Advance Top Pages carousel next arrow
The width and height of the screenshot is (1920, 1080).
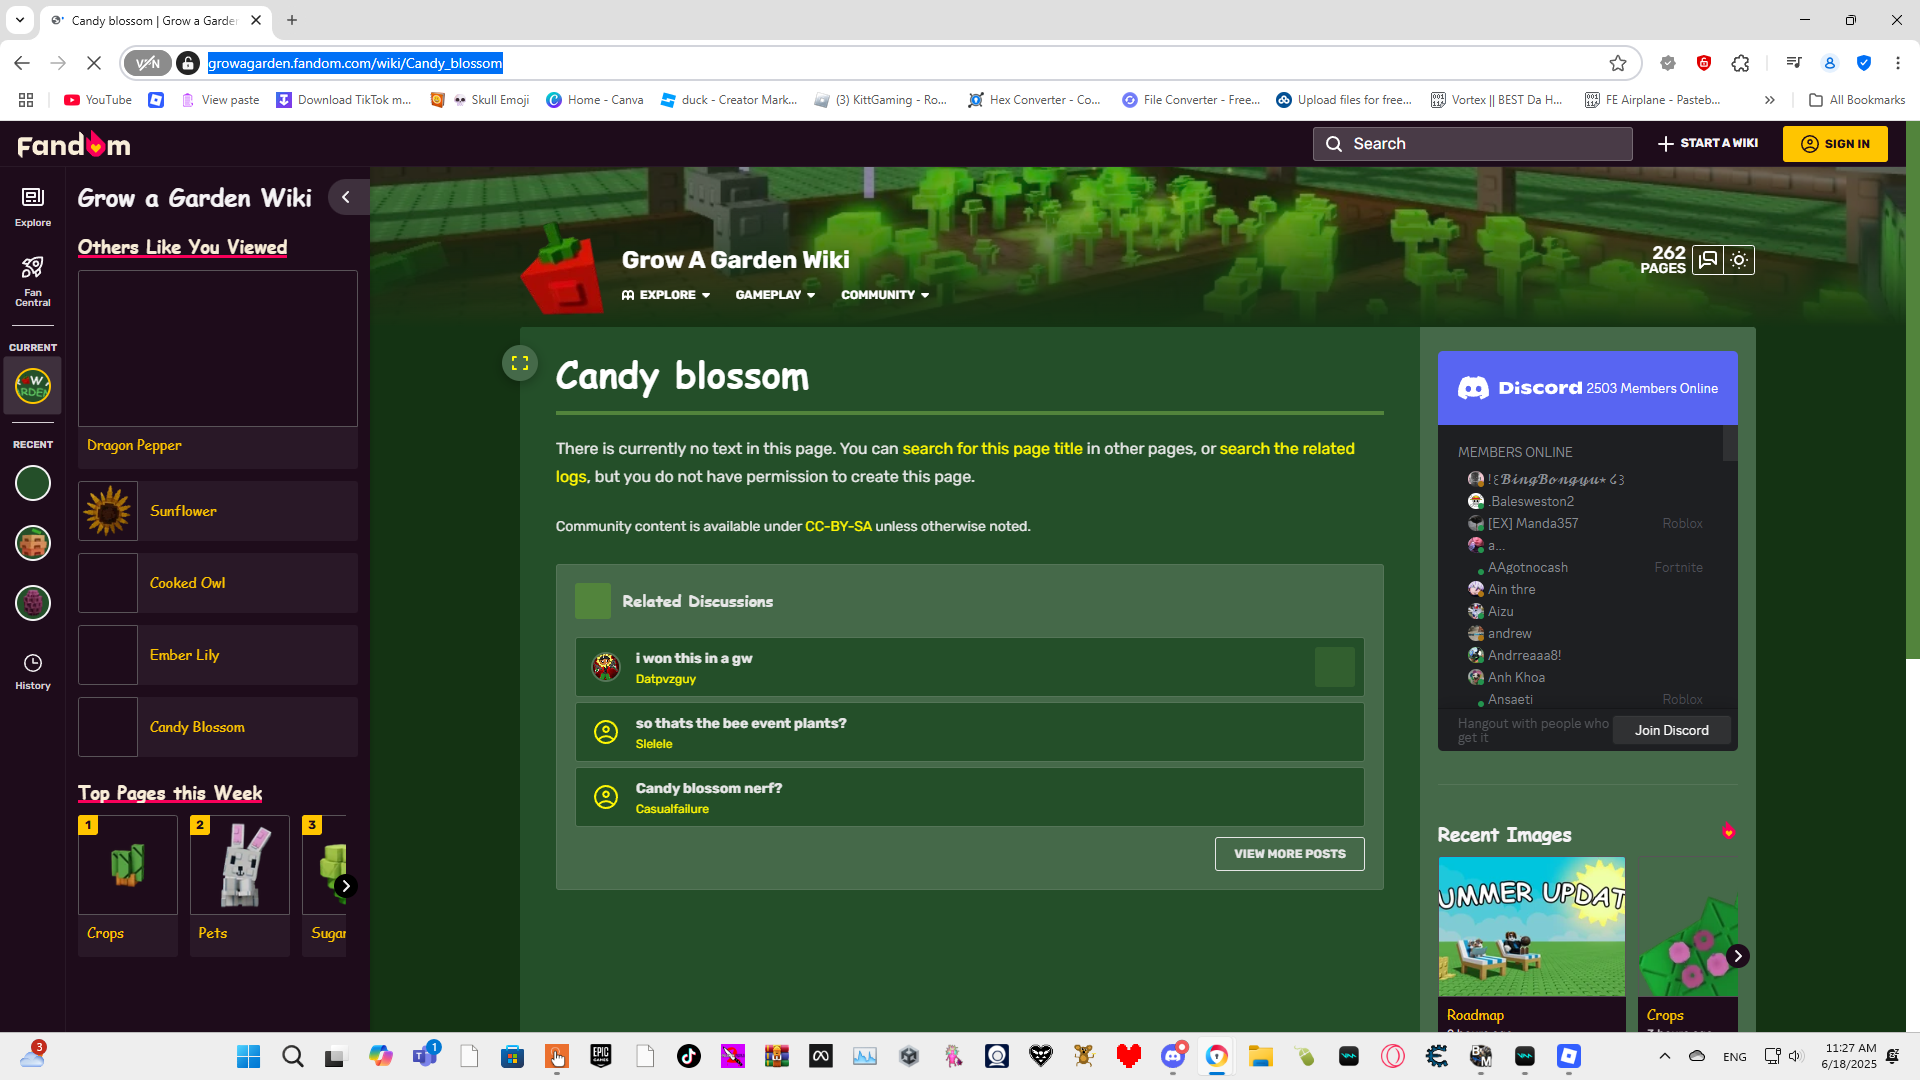(345, 886)
